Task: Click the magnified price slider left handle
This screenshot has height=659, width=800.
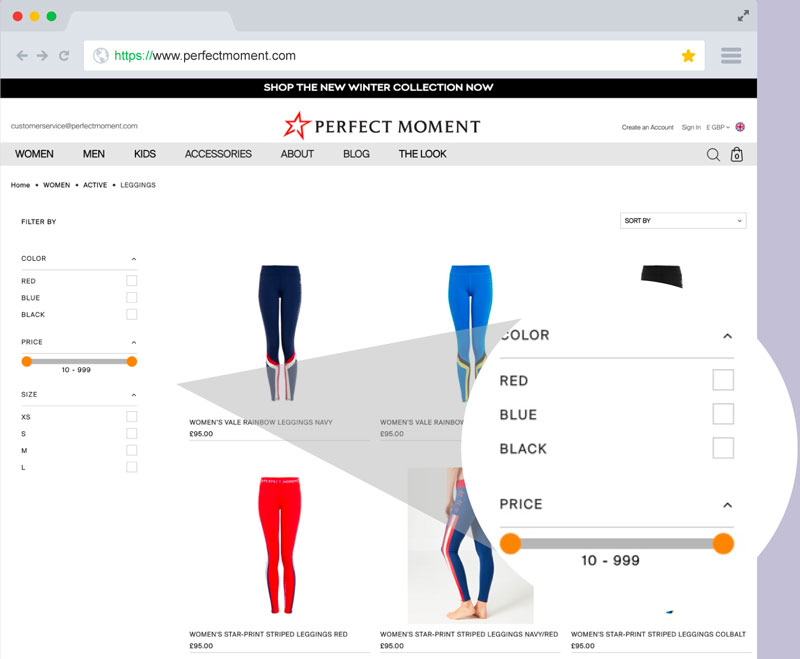Action: tap(510, 543)
